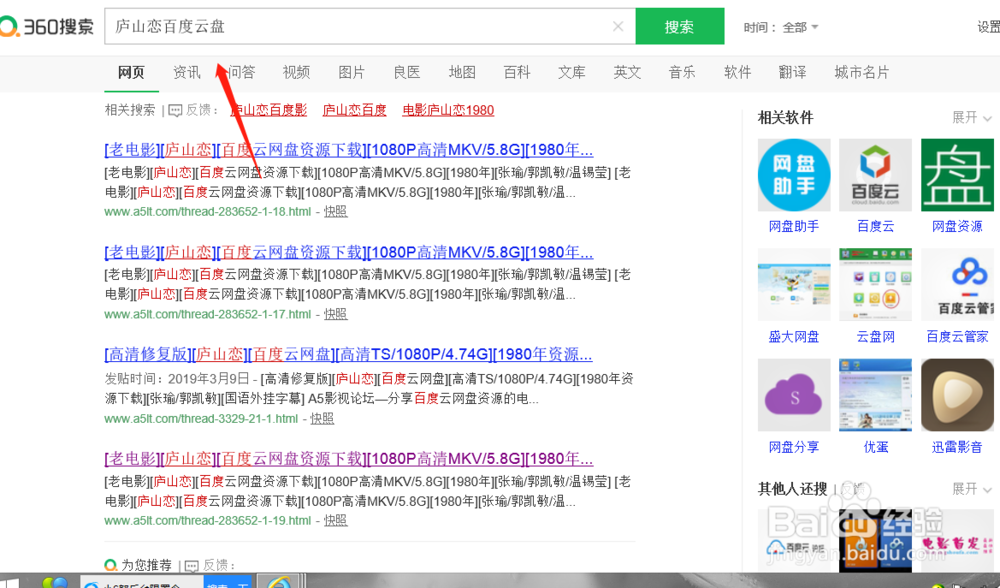This screenshot has height=588, width=1000.
Task: Open the 电影庐山恋1980 related search link
Action: tap(447, 110)
